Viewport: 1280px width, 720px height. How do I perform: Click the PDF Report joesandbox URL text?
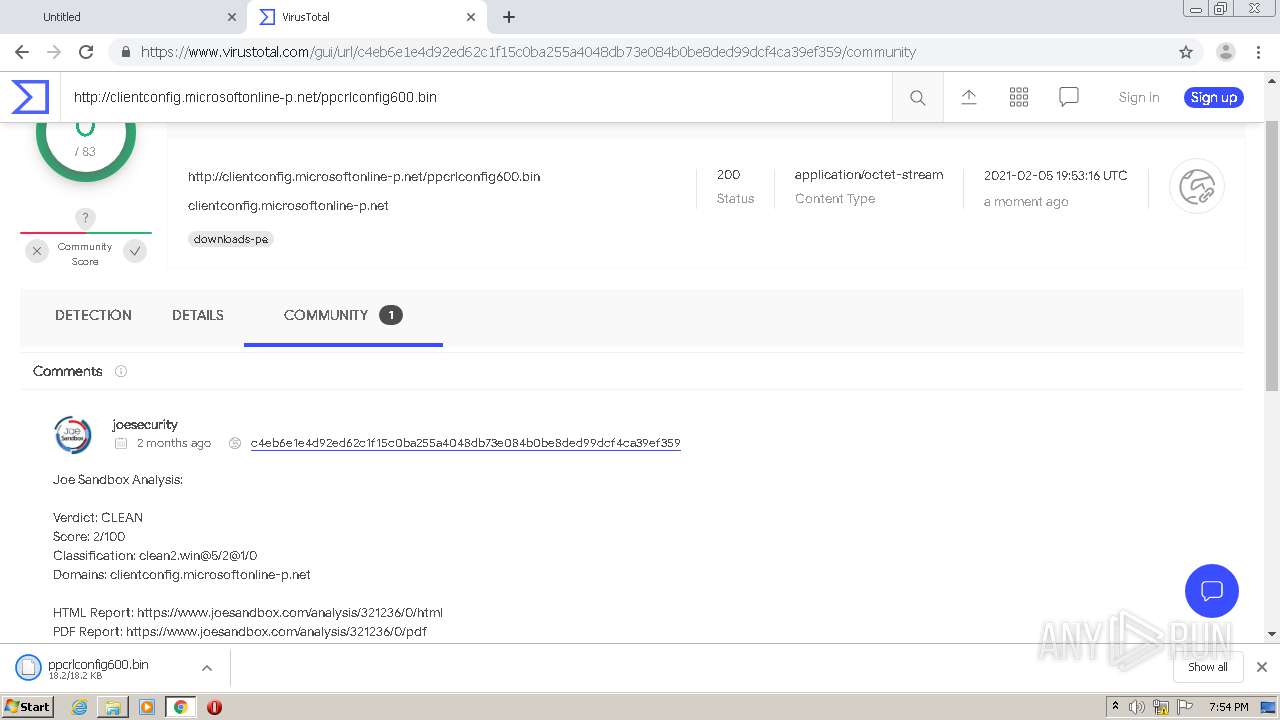(x=276, y=631)
